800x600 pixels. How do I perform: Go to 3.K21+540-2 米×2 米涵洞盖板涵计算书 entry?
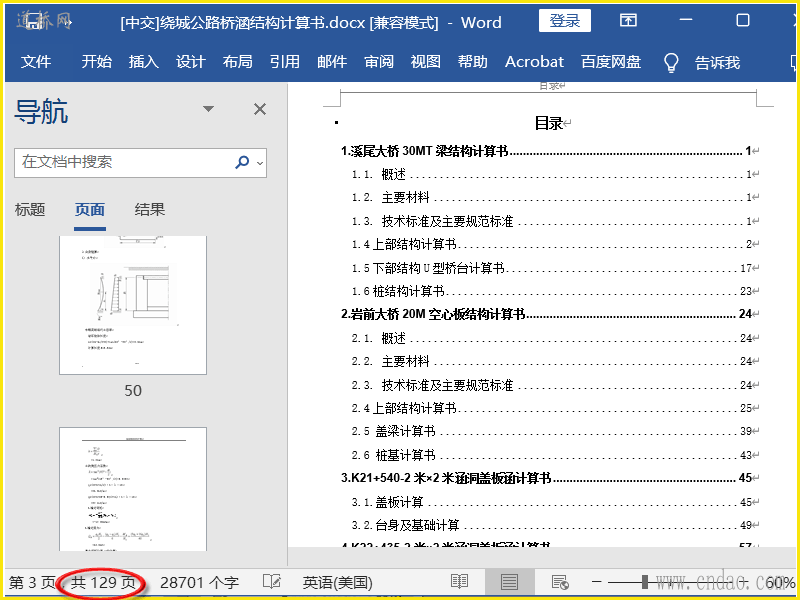tap(545, 478)
